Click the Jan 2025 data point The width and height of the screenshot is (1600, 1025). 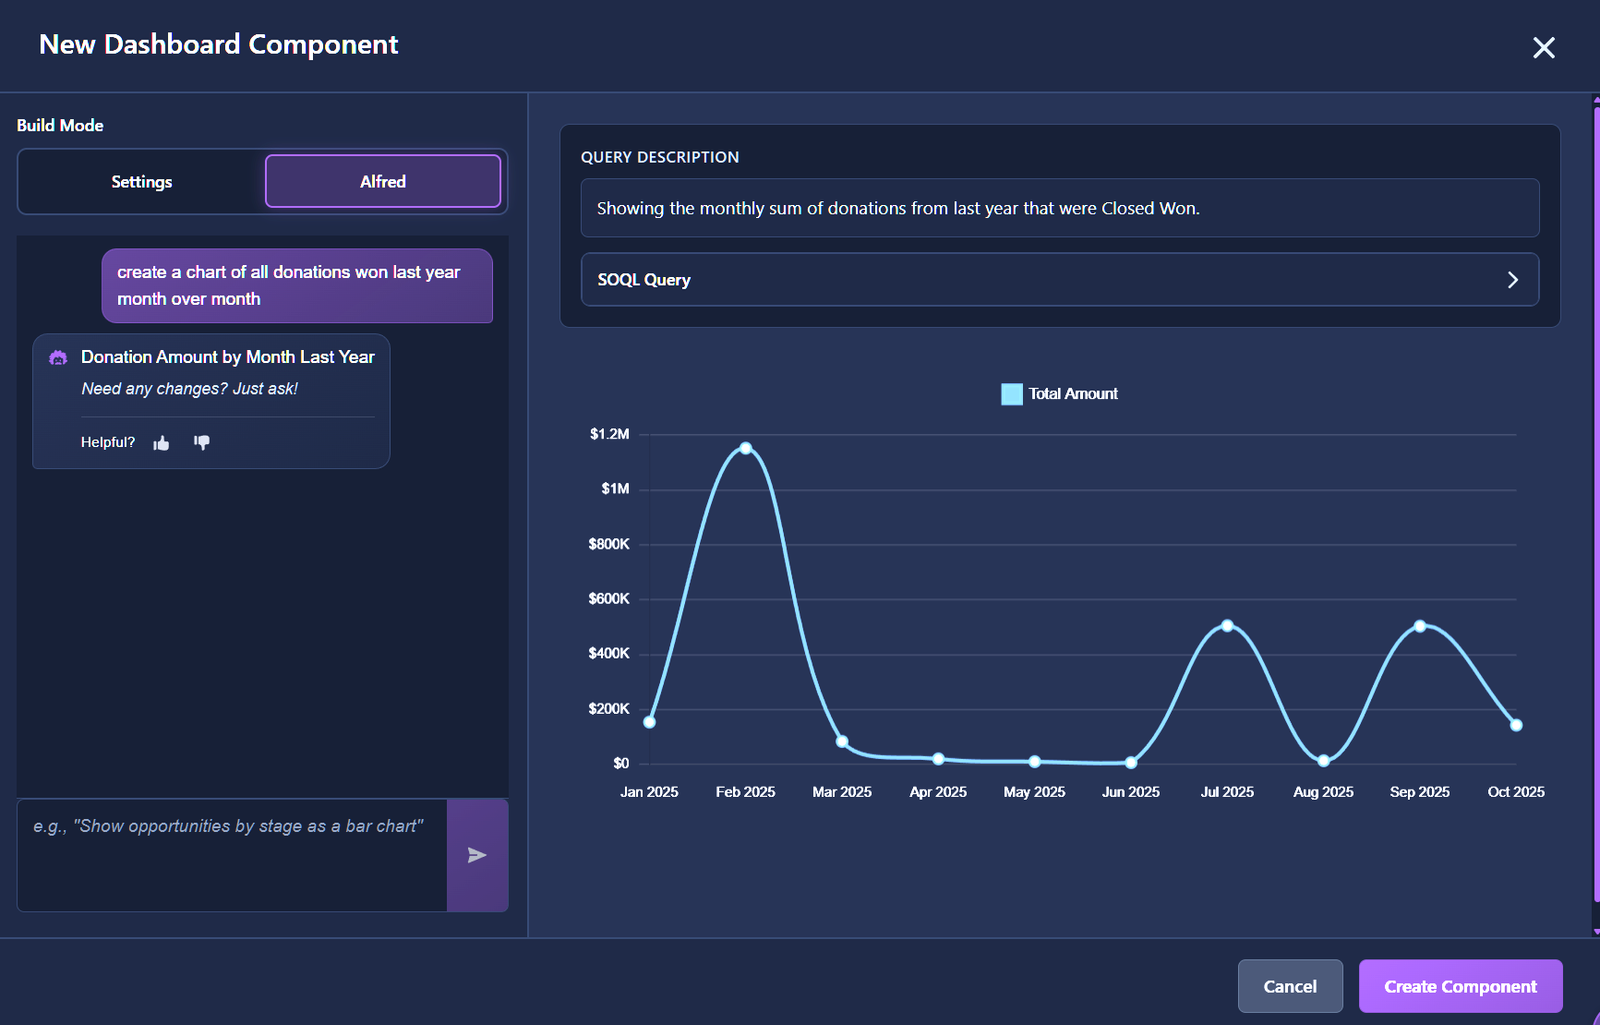(650, 722)
